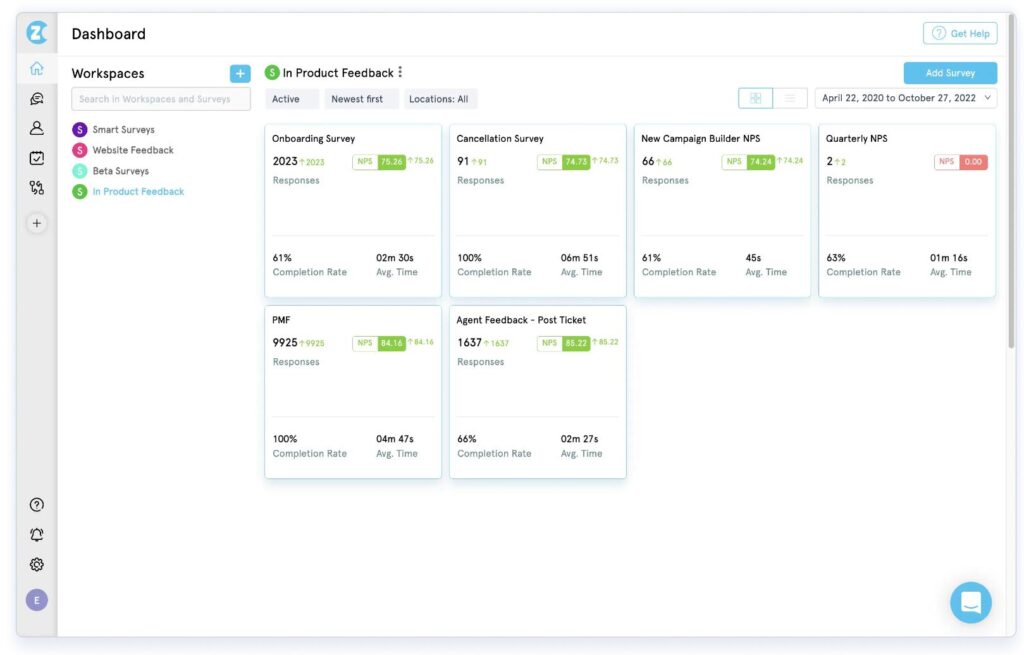
Task: Open the date range picker dropdown
Action: coord(903,97)
